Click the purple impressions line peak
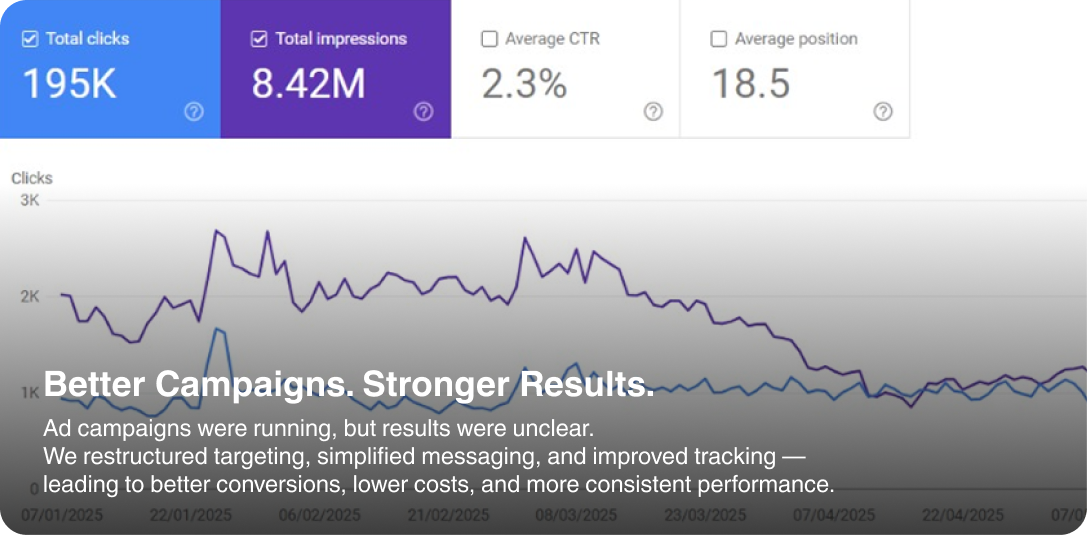Screen dimensions: 1087x535 (x=216, y=231)
